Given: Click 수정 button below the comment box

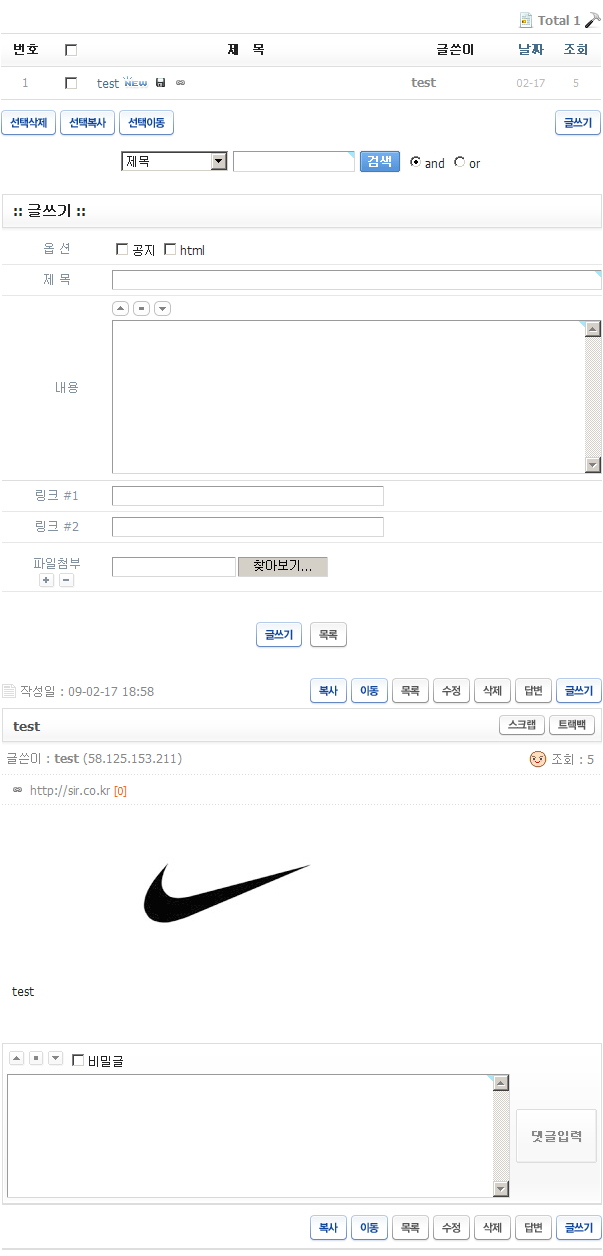Looking at the screenshot, I should coord(451,1227).
